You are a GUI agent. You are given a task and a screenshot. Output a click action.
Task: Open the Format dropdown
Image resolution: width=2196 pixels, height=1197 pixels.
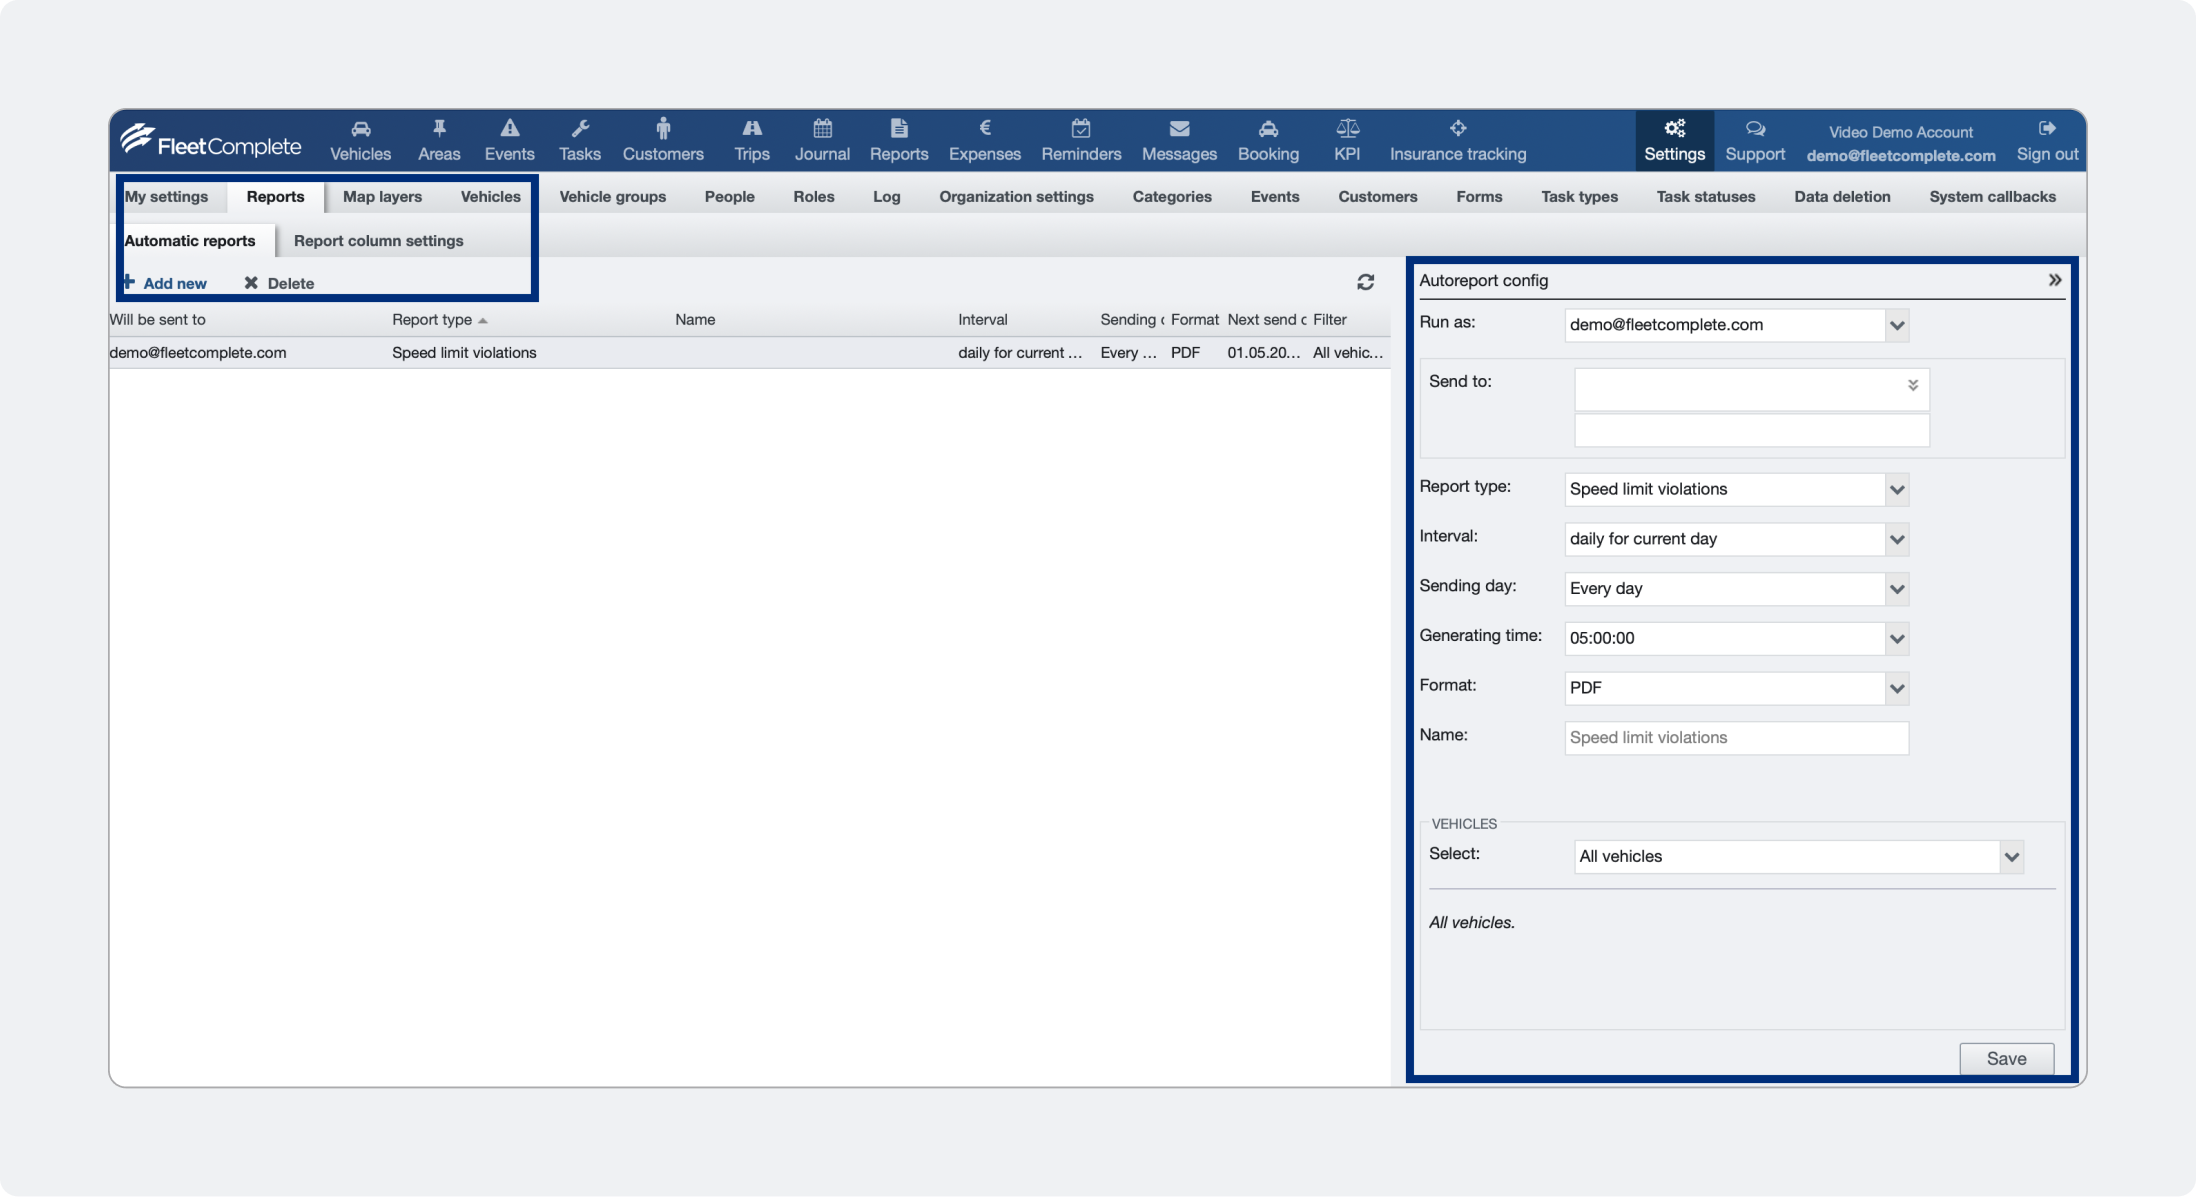pyautogui.click(x=1897, y=688)
